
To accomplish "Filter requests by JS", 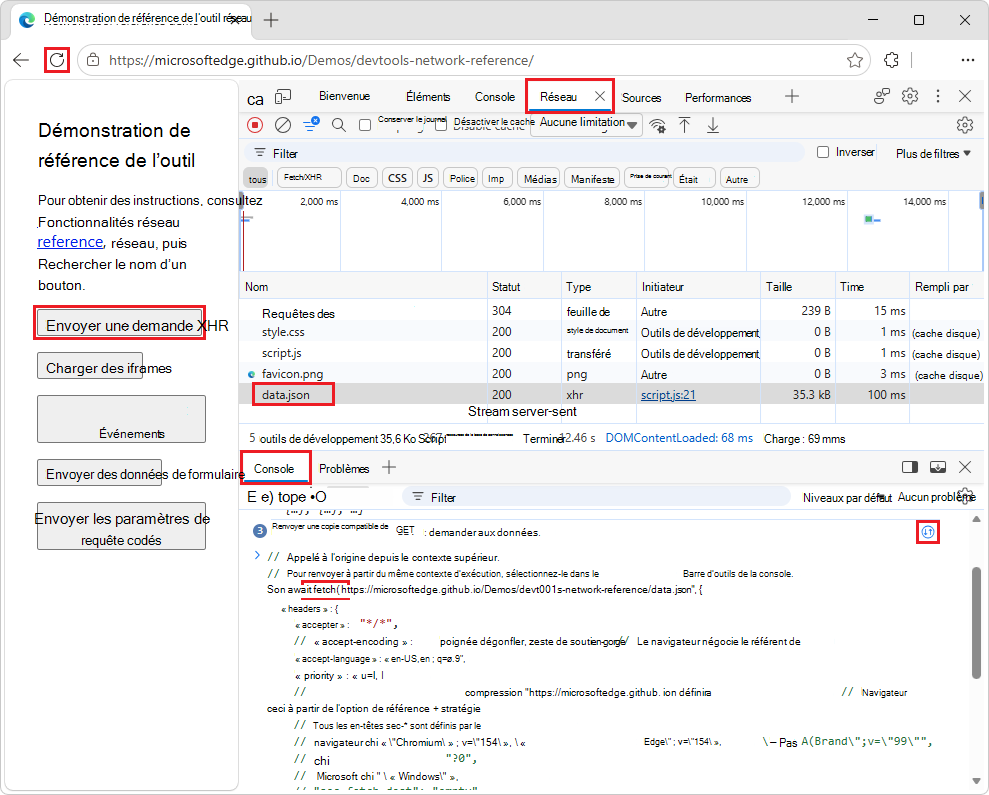I will coord(428,179).
